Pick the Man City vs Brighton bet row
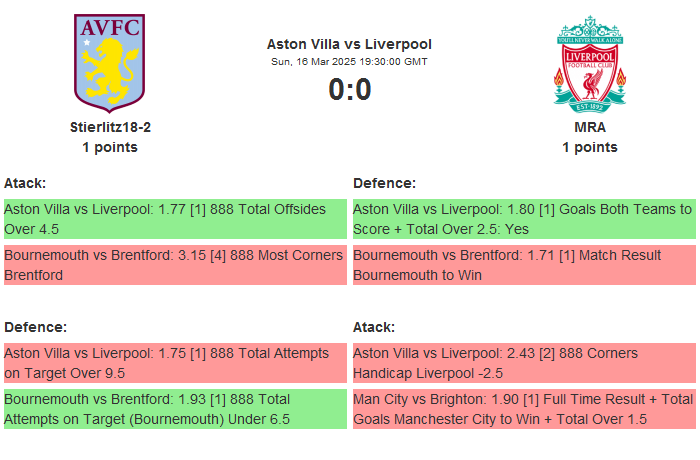Viewport: 700px width, 460px height. 523,409
